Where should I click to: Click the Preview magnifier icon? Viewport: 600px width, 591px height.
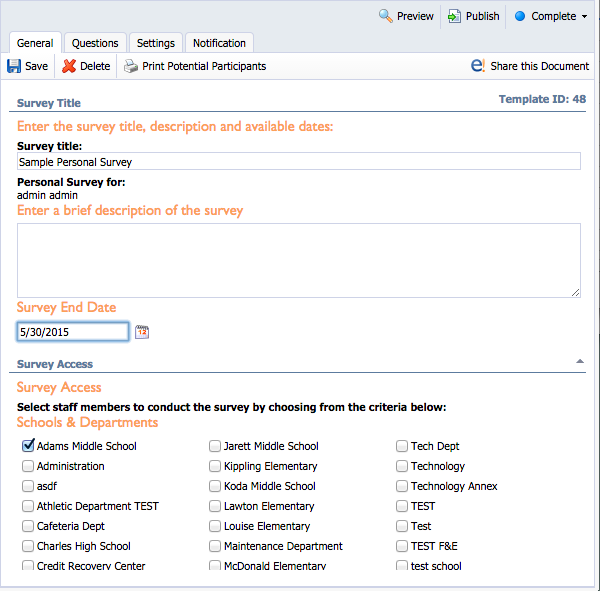pos(385,16)
